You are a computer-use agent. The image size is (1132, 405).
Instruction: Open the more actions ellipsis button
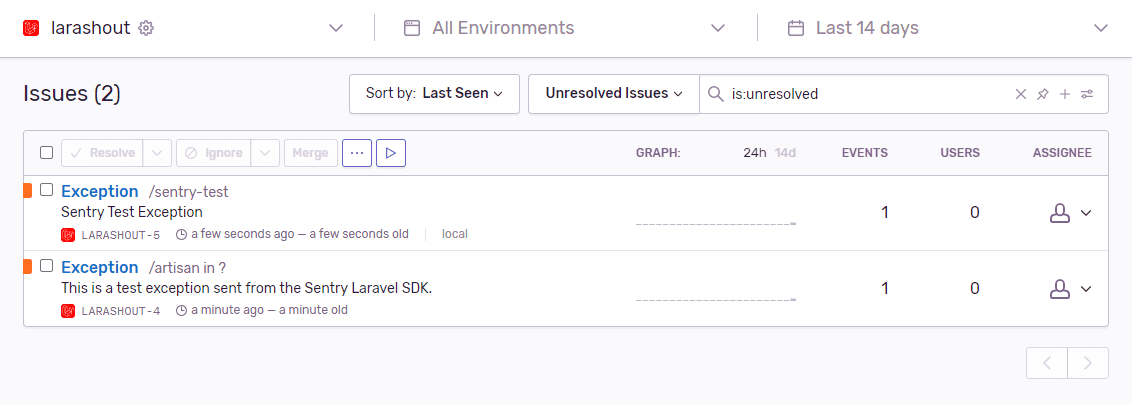tap(357, 153)
